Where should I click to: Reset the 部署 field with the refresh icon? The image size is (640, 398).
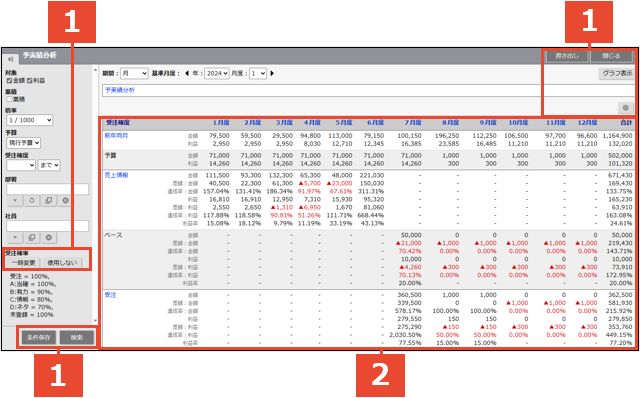[x=32, y=200]
